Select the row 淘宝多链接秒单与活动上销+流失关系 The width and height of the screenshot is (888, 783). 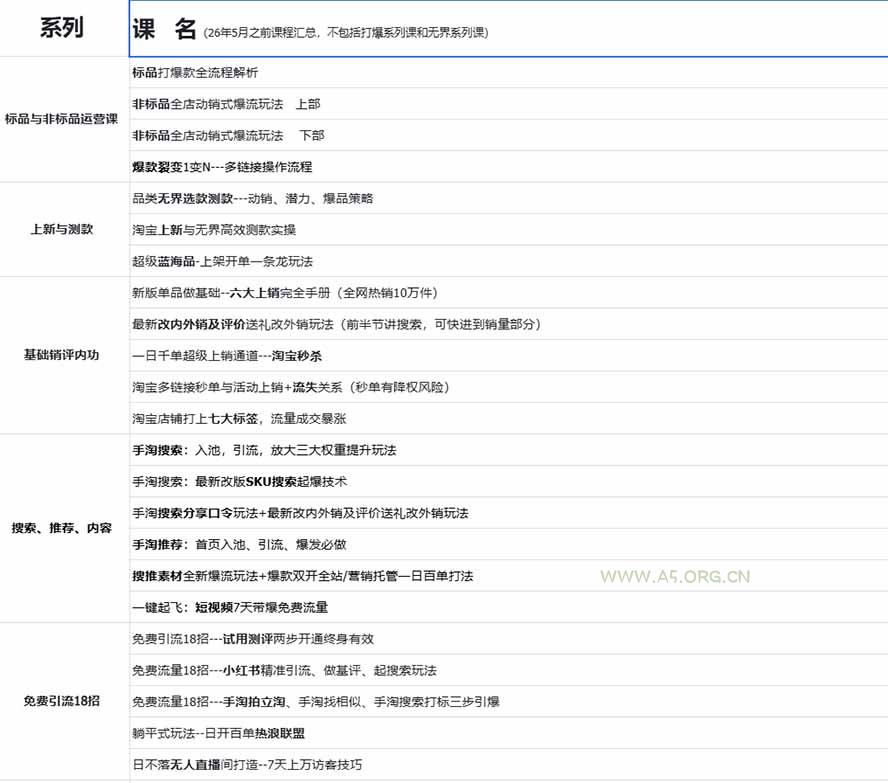point(509,387)
